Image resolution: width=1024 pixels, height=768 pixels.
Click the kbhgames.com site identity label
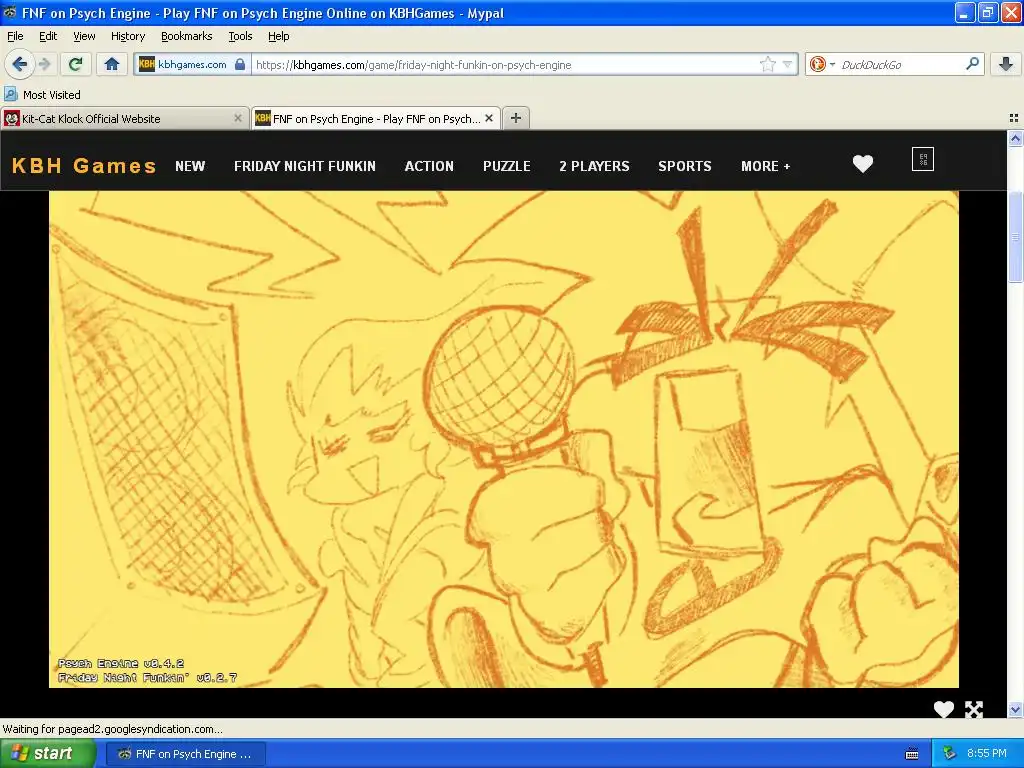(x=192, y=64)
